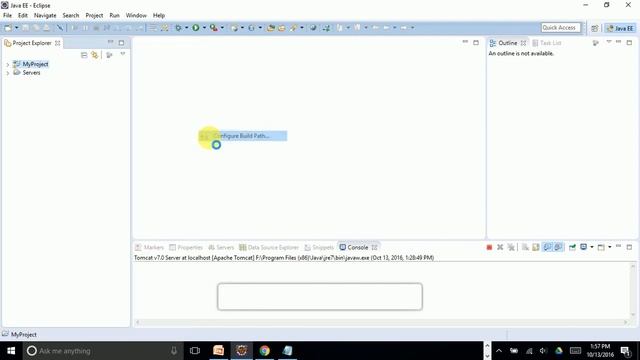This screenshot has width=640, height=360.
Task: Select the Outline tab
Action: coord(507,43)
